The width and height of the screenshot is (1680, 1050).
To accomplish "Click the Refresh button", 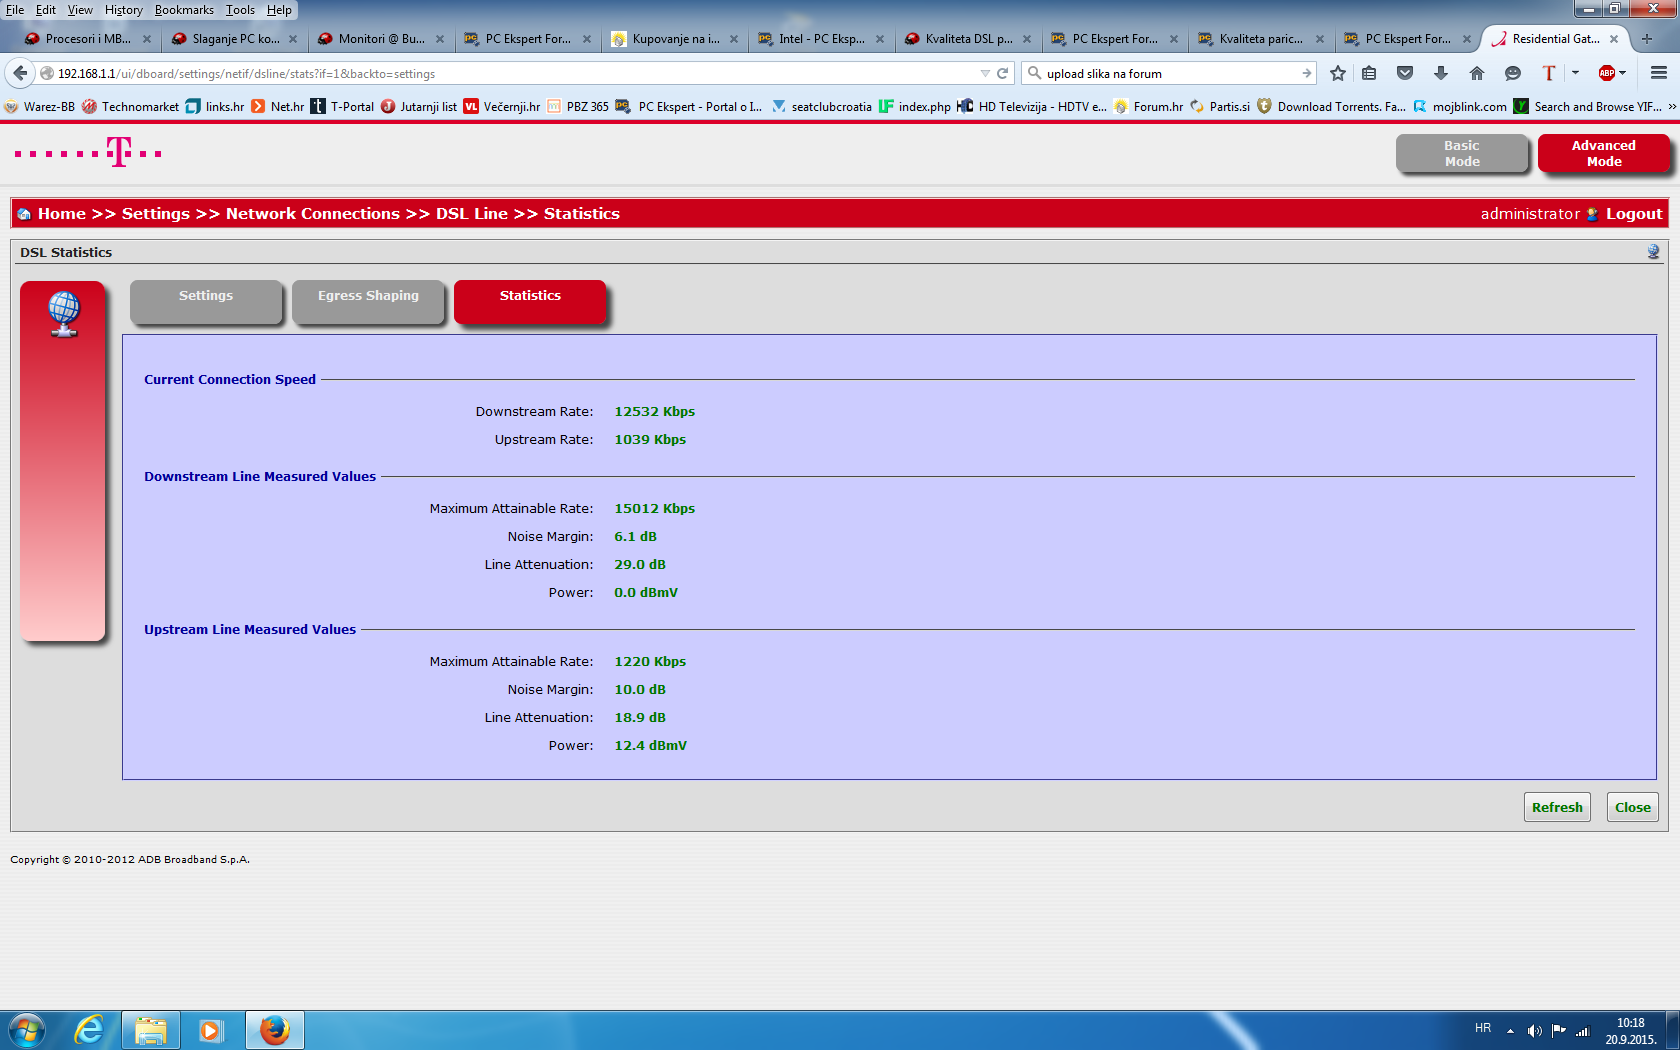I will (1557, 807).
